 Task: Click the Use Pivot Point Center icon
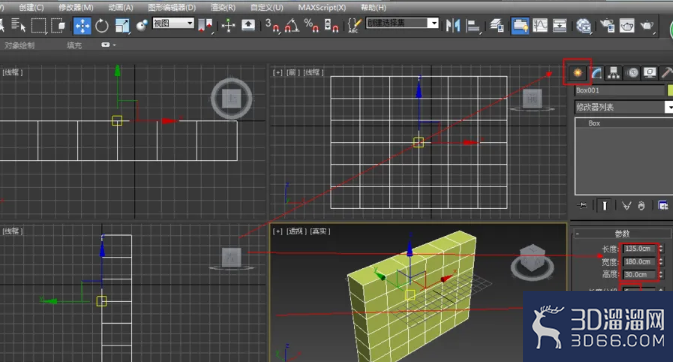coord(205,25)
